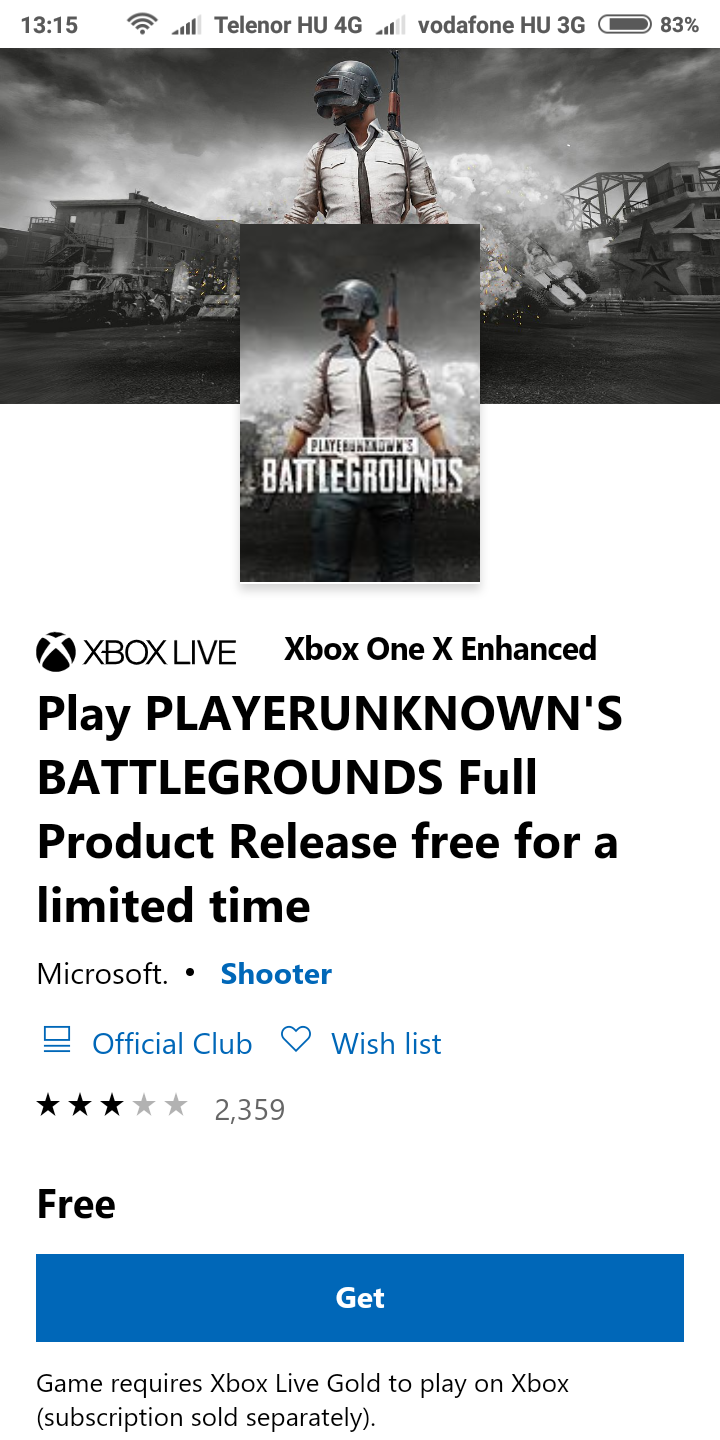
Task: Tap the Microsoft publisher name
Action: coord(102,974)
